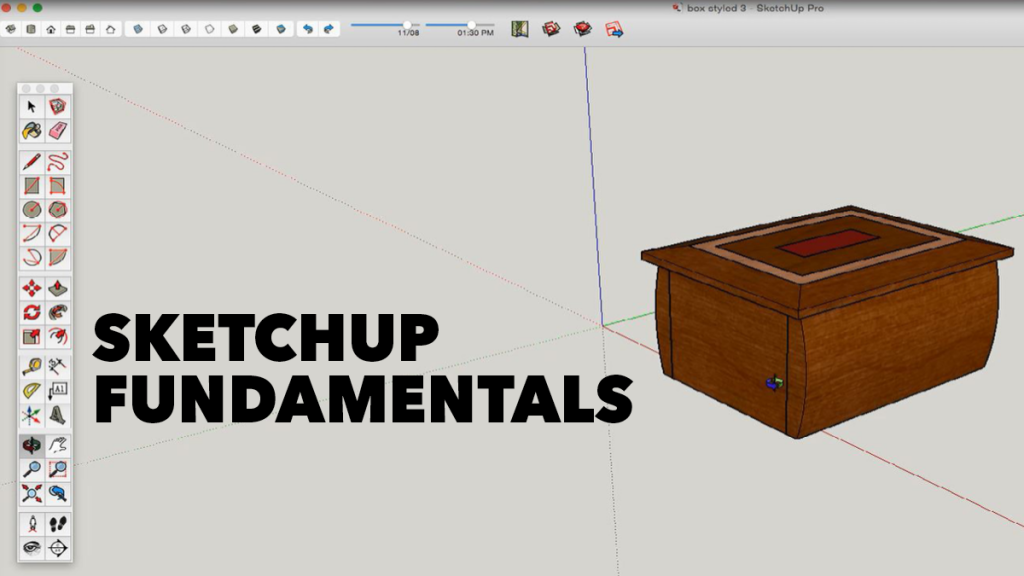The image size is (1024, 576).
Task: Go to Previous camera view
Action: coord(57,494)
